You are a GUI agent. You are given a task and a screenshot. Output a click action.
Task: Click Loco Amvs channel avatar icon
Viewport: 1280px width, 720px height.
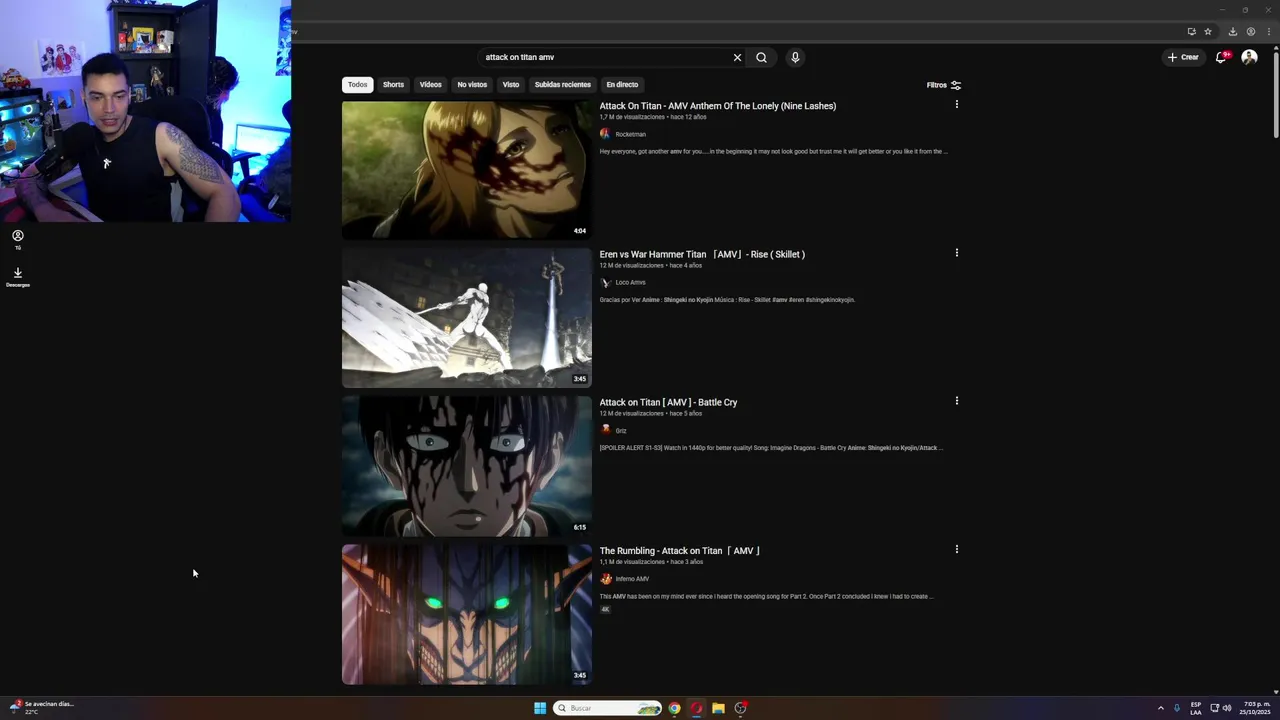(x=605, y=282)
